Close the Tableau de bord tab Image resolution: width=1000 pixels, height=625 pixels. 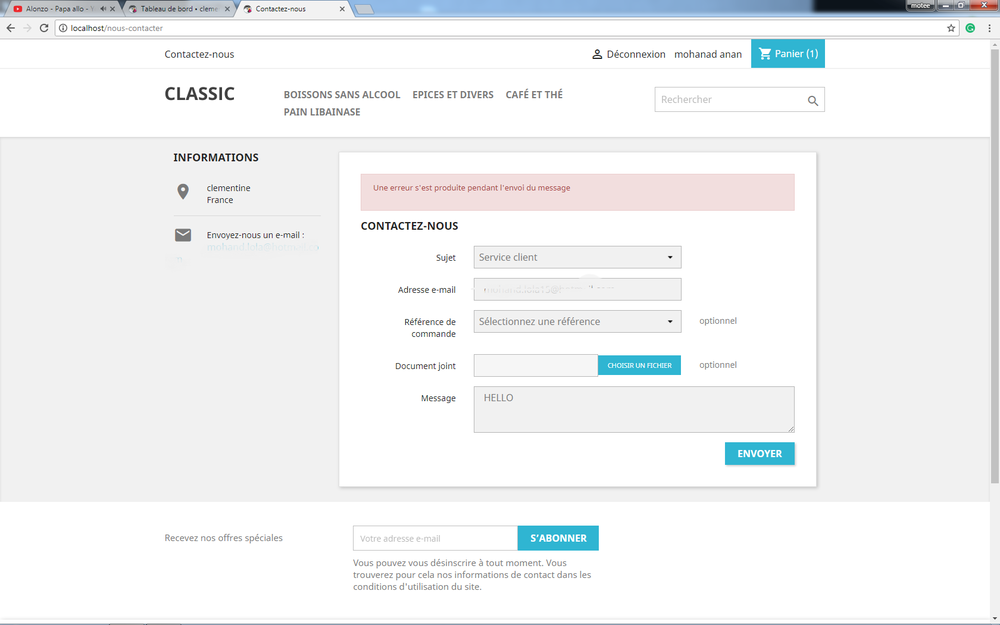[227, 9]
